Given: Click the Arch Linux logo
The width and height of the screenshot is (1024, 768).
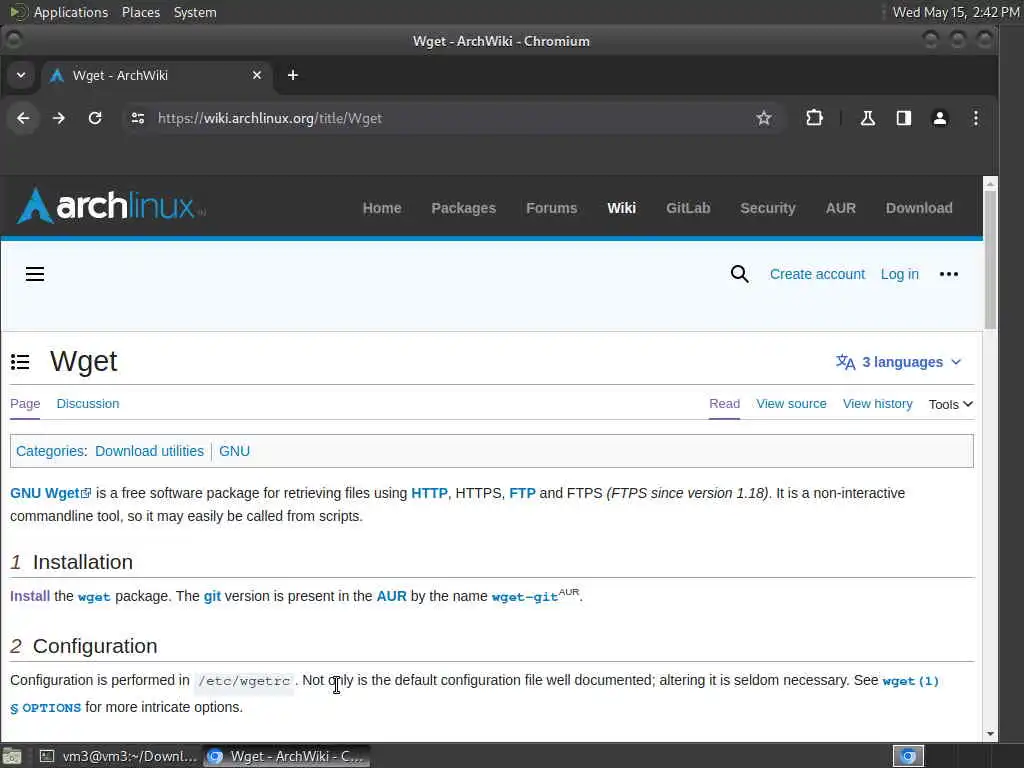Looking at the screenshot, I should pyautogui.click(x=111, y=206).
